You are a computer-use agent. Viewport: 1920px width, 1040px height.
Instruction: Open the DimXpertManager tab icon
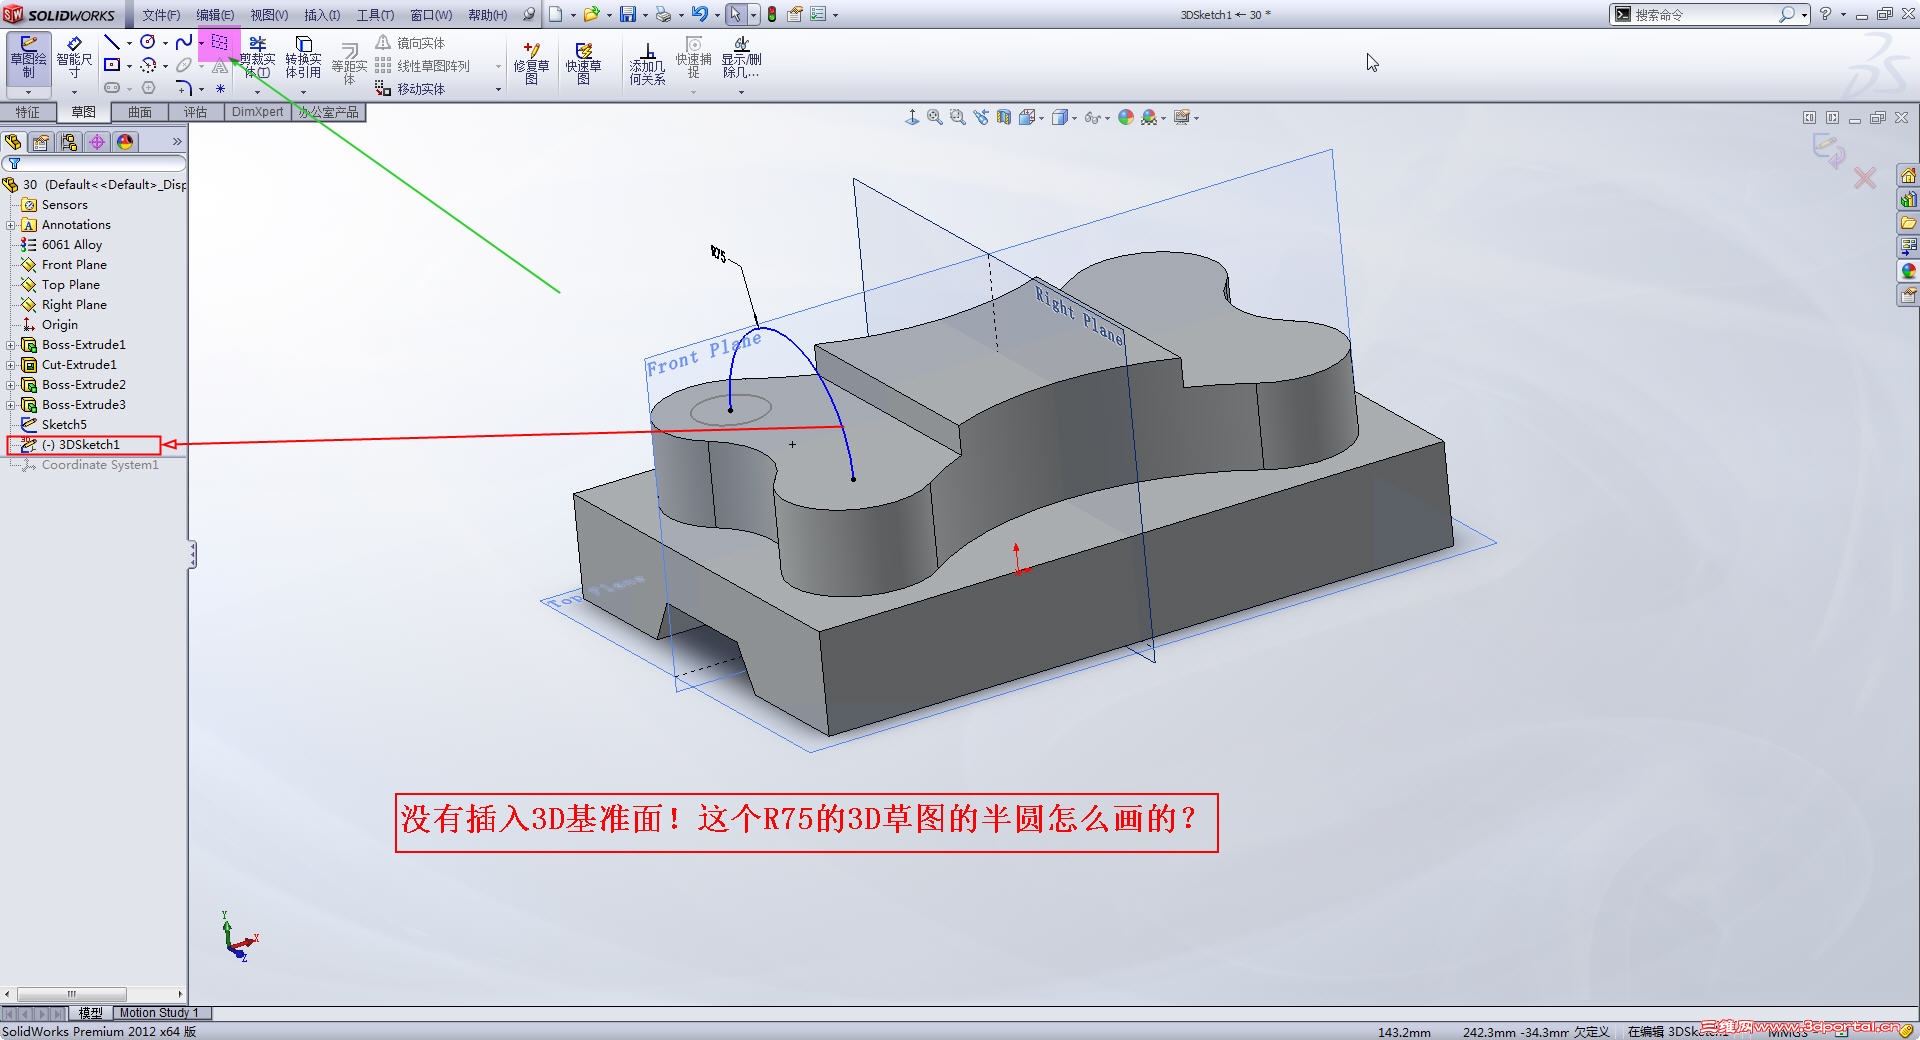click(97, 142)
